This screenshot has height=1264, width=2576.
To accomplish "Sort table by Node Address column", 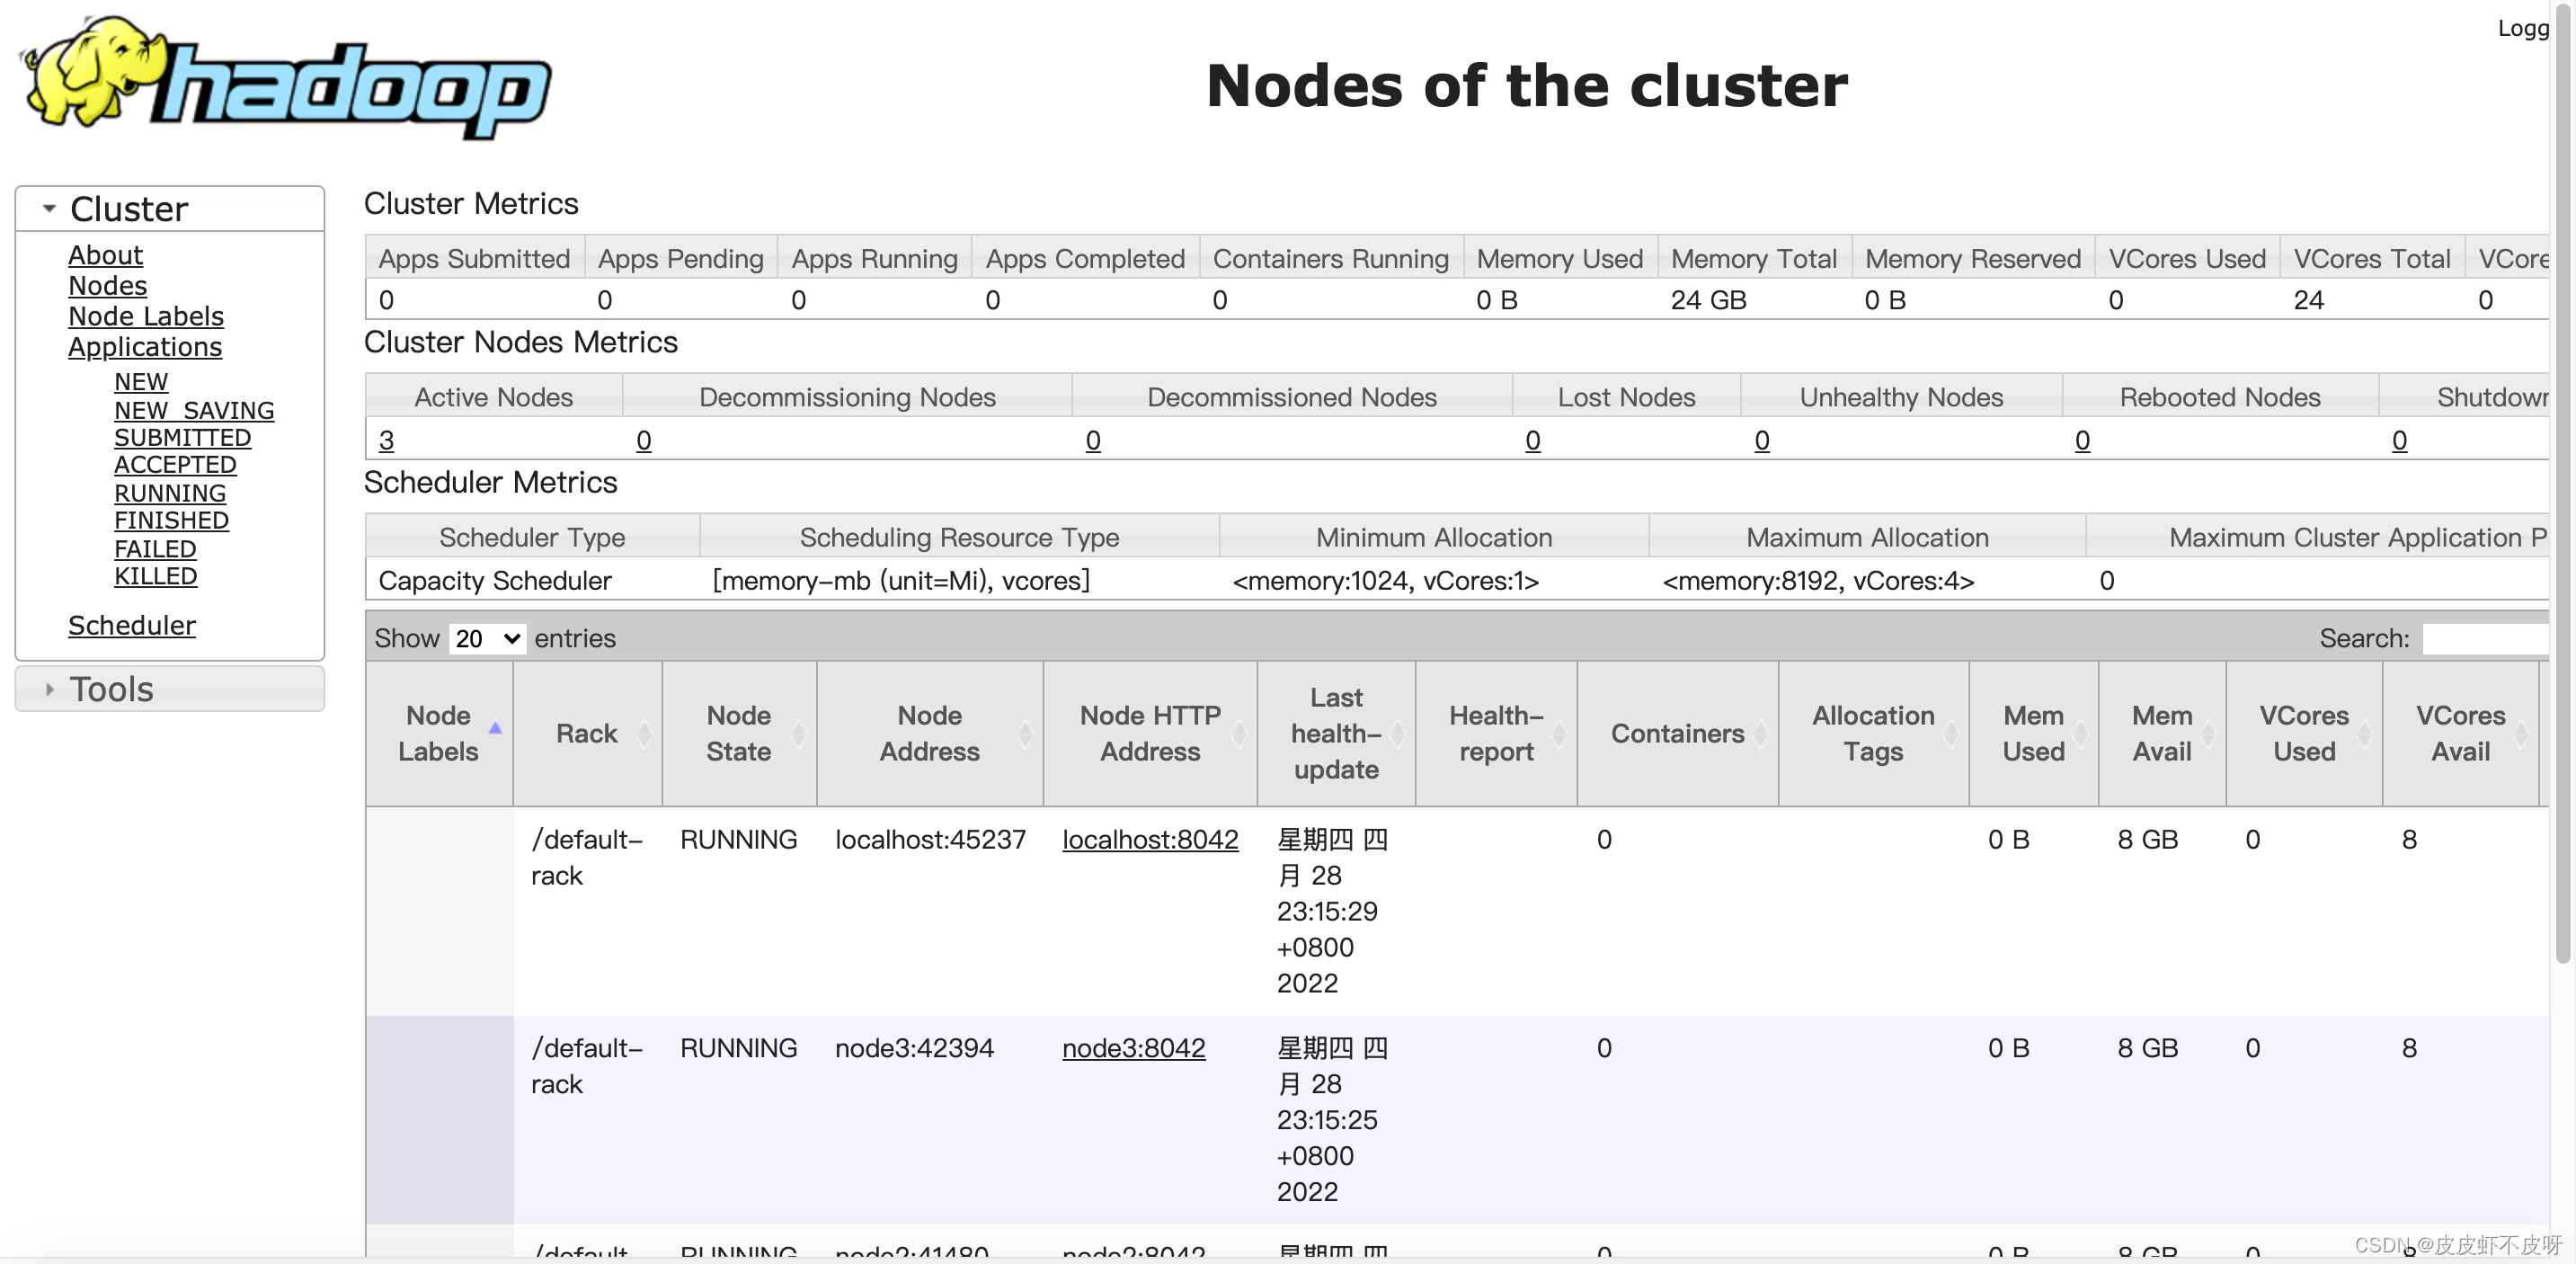I will 930,733.
